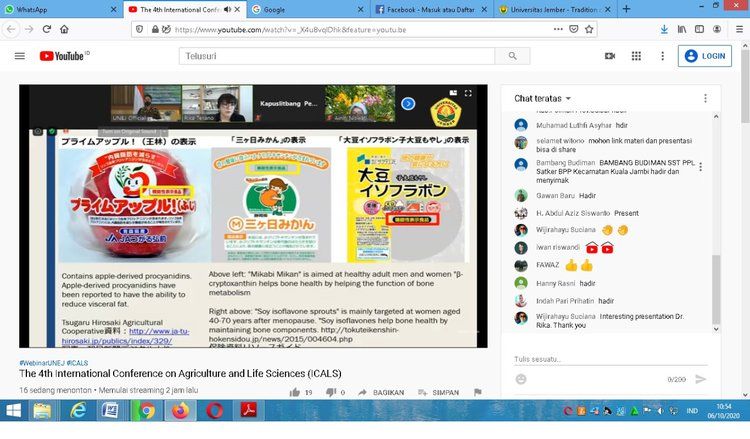Open options for Bambang Budiman's chat message
The image size is (750, 439).
tap(700, 167)
